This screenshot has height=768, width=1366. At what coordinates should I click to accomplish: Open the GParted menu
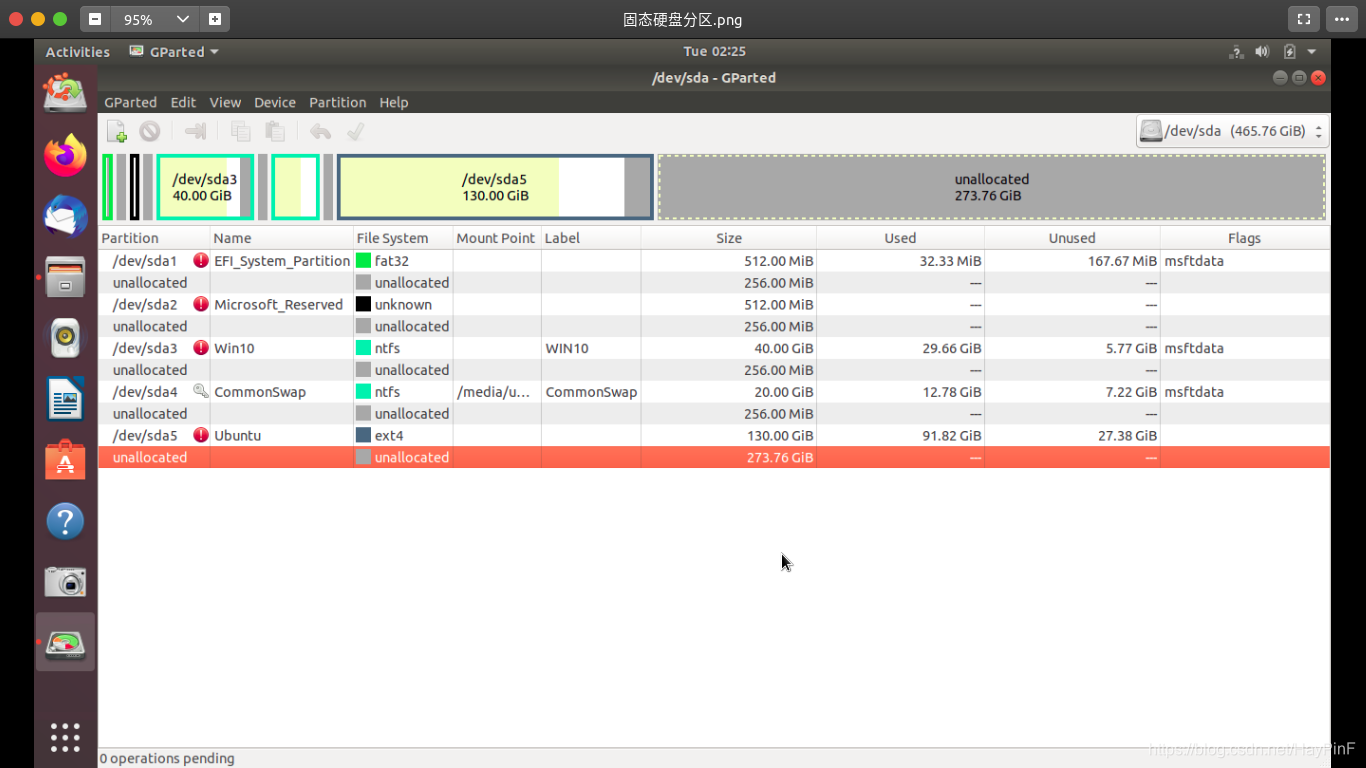click(x=131, y=102)
